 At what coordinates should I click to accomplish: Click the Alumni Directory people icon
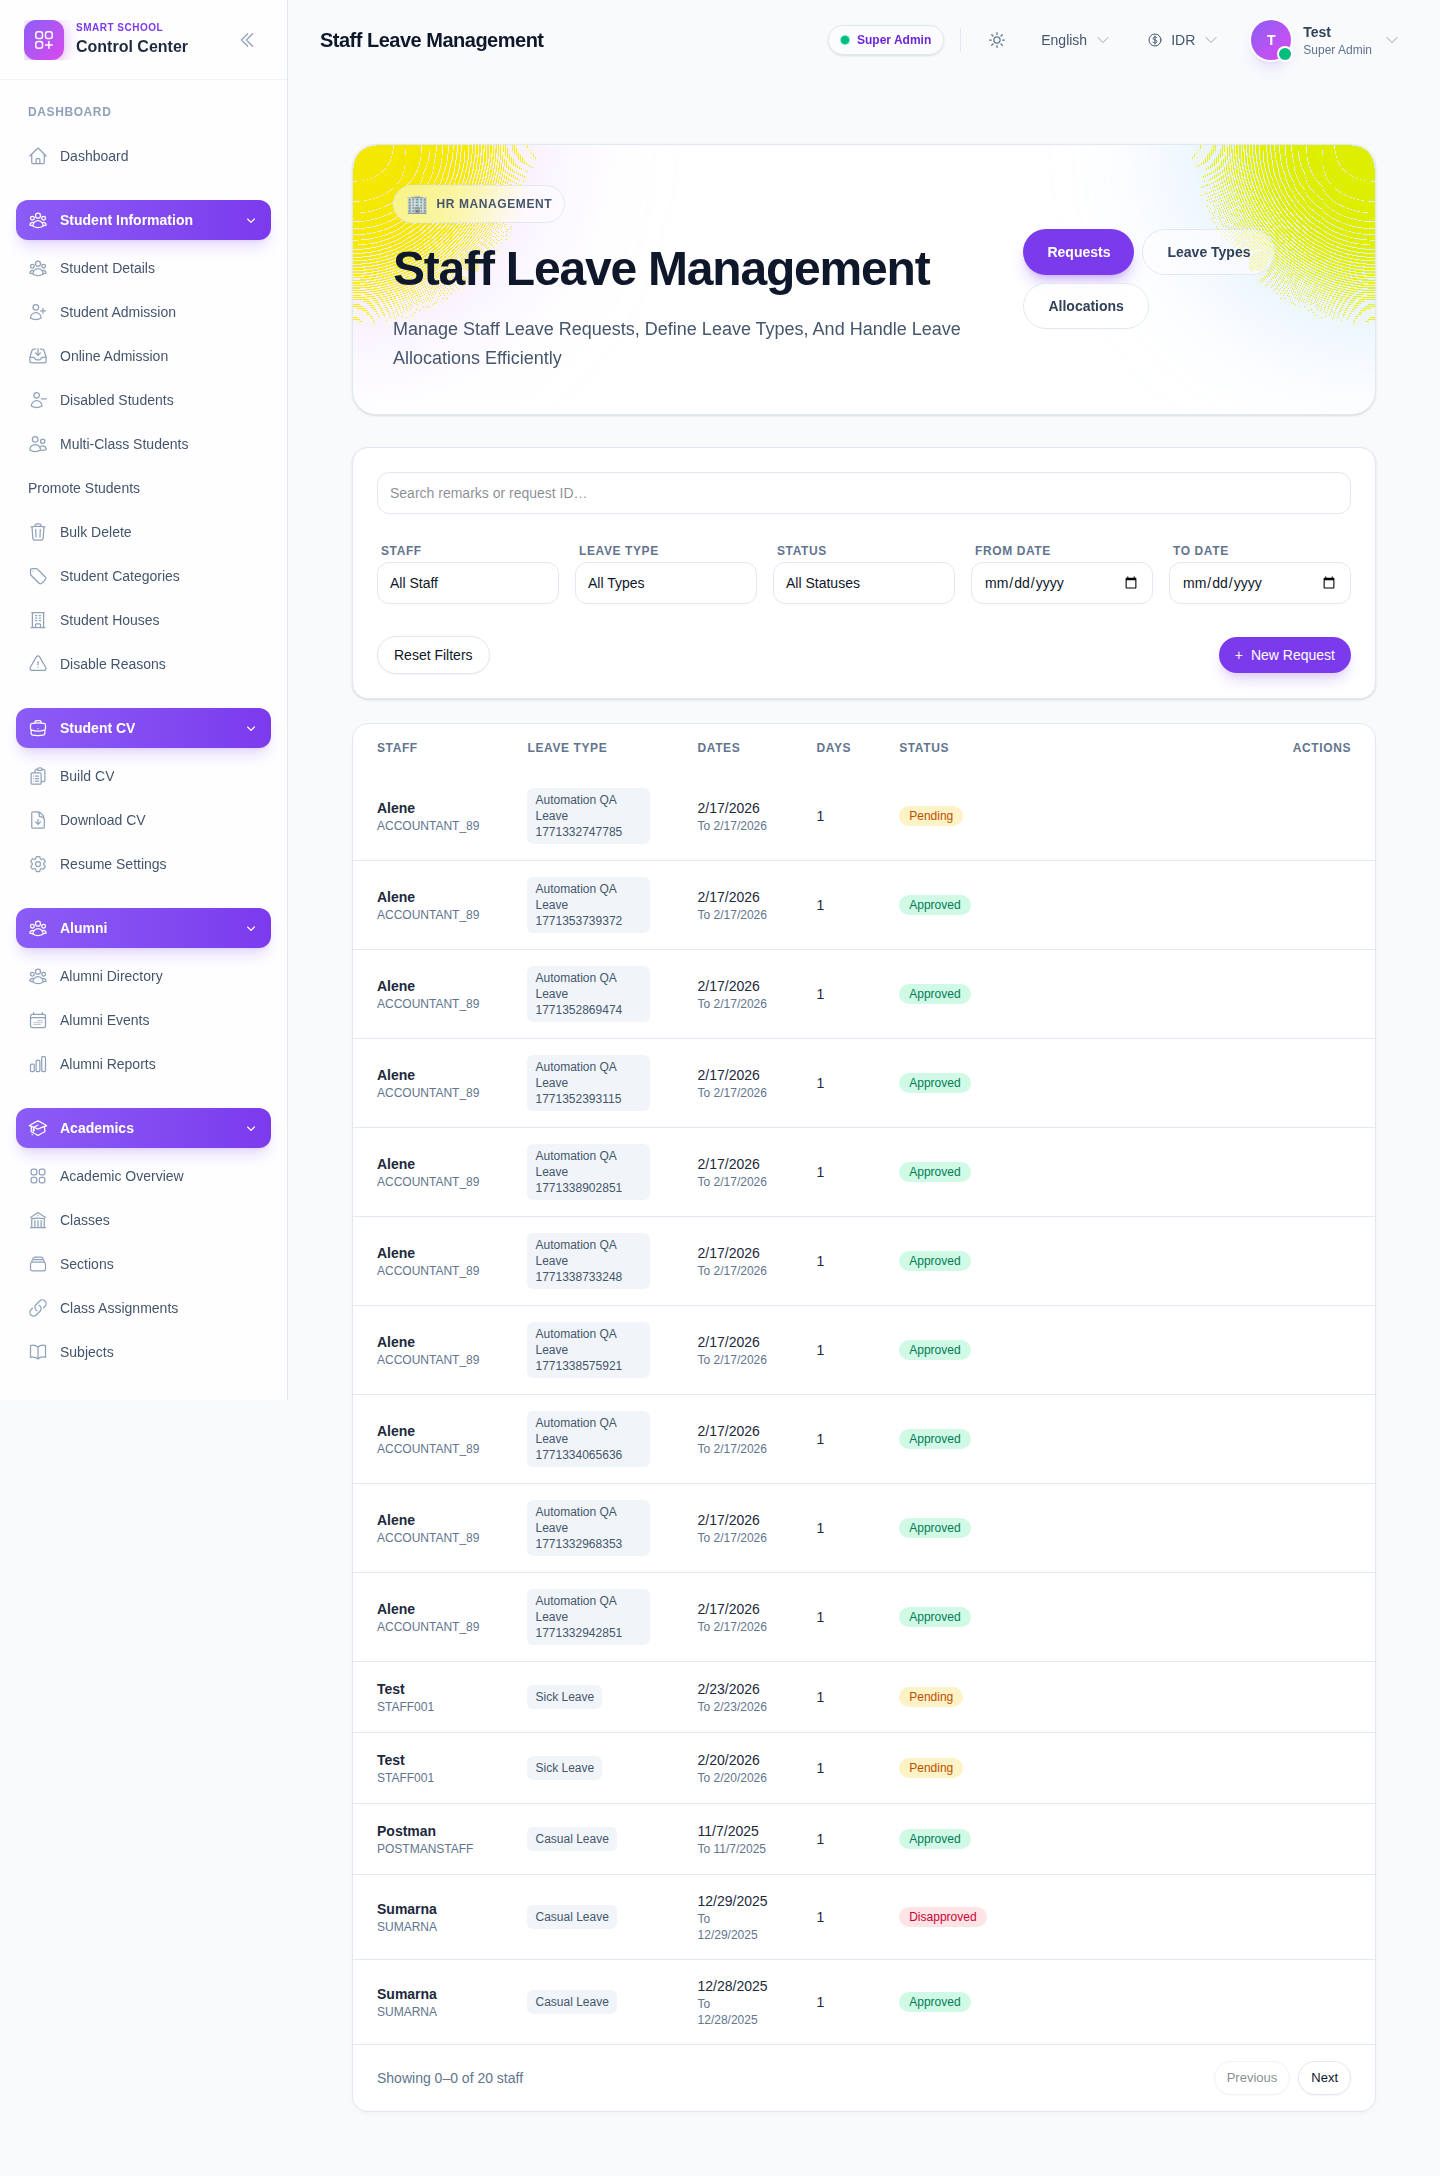coord(38,976)
